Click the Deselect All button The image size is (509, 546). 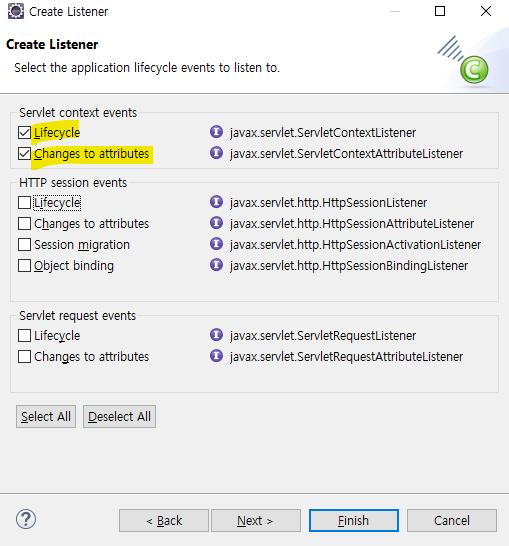tap(119, 416)
